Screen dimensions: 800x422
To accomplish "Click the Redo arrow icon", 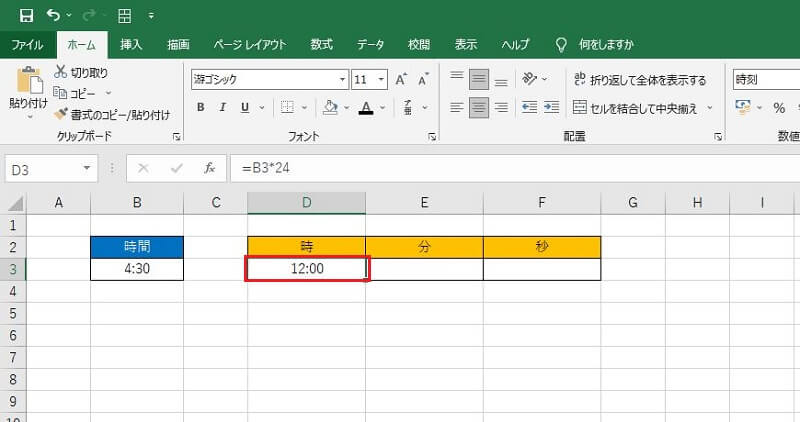I will pyautogui.click(x=89, y=16).
